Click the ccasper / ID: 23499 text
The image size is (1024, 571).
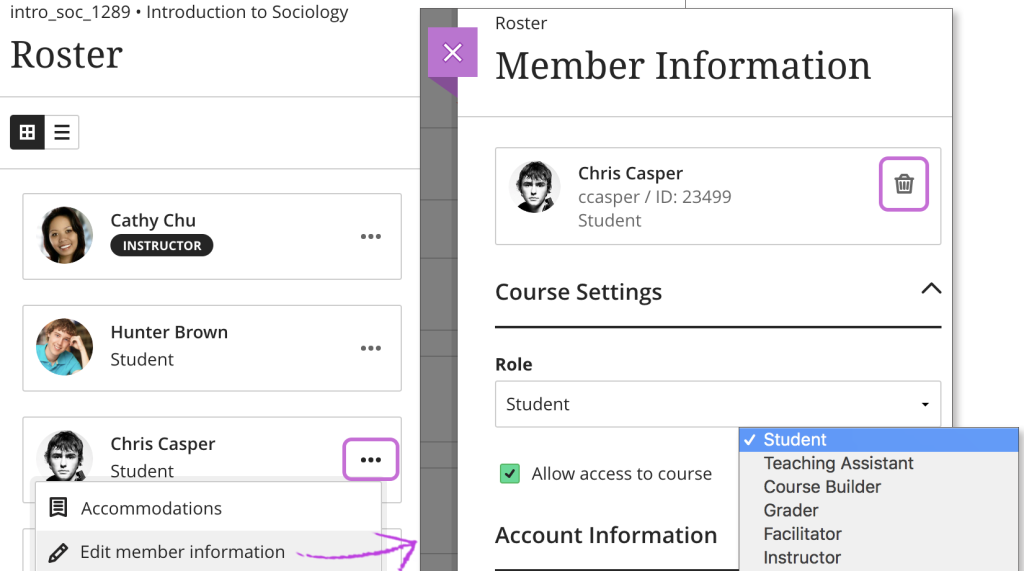pyautogui.click(x=654, y=197)
